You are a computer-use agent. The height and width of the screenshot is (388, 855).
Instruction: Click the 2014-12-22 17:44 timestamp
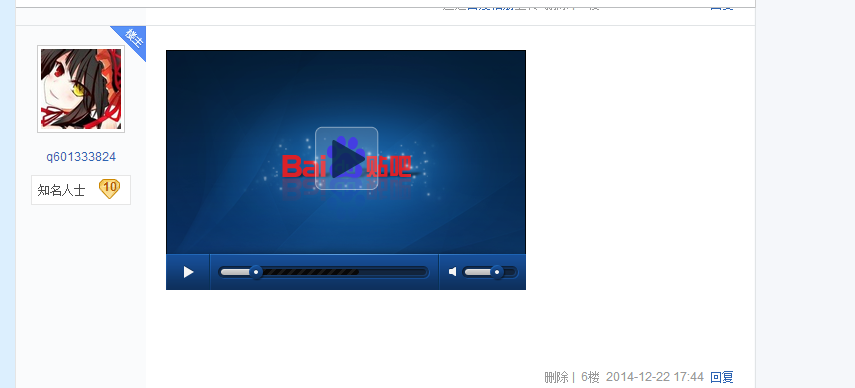click(655, 377)
